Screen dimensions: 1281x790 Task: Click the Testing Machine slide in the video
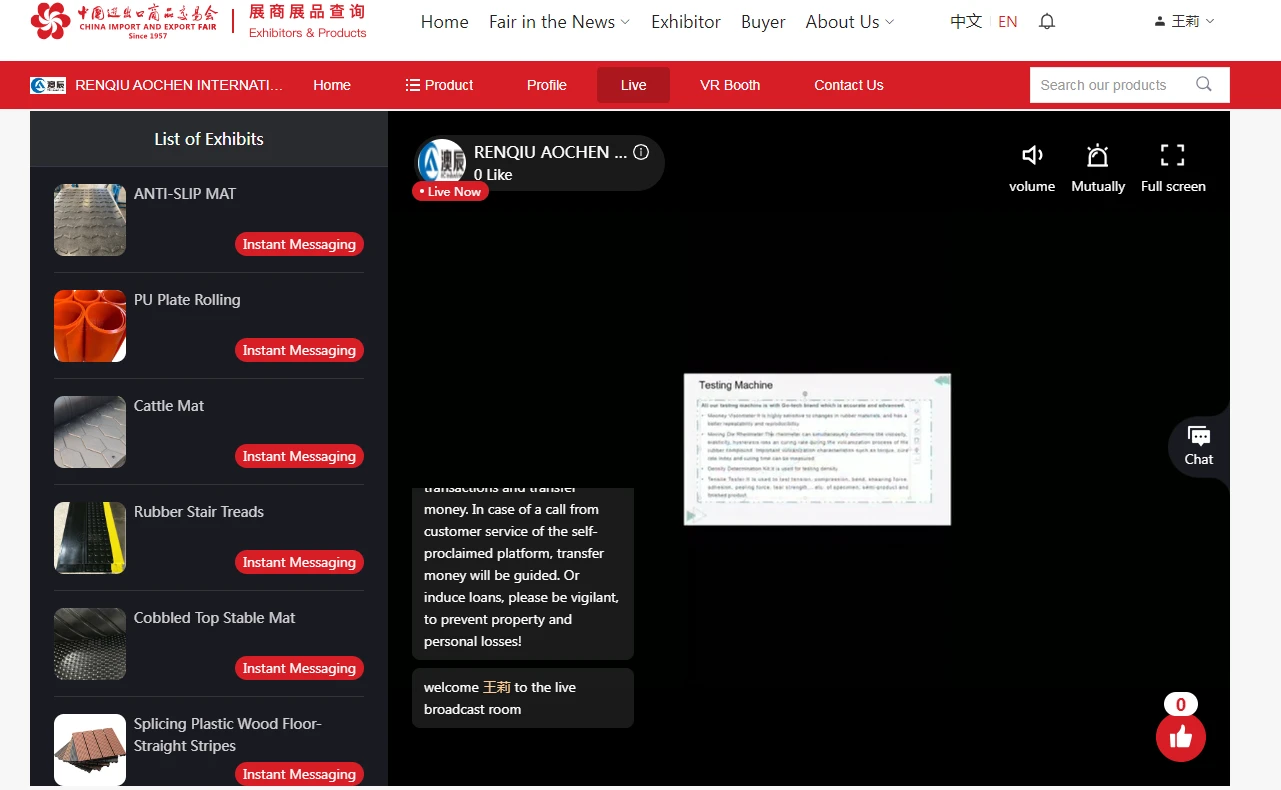(x=817, y=449)
